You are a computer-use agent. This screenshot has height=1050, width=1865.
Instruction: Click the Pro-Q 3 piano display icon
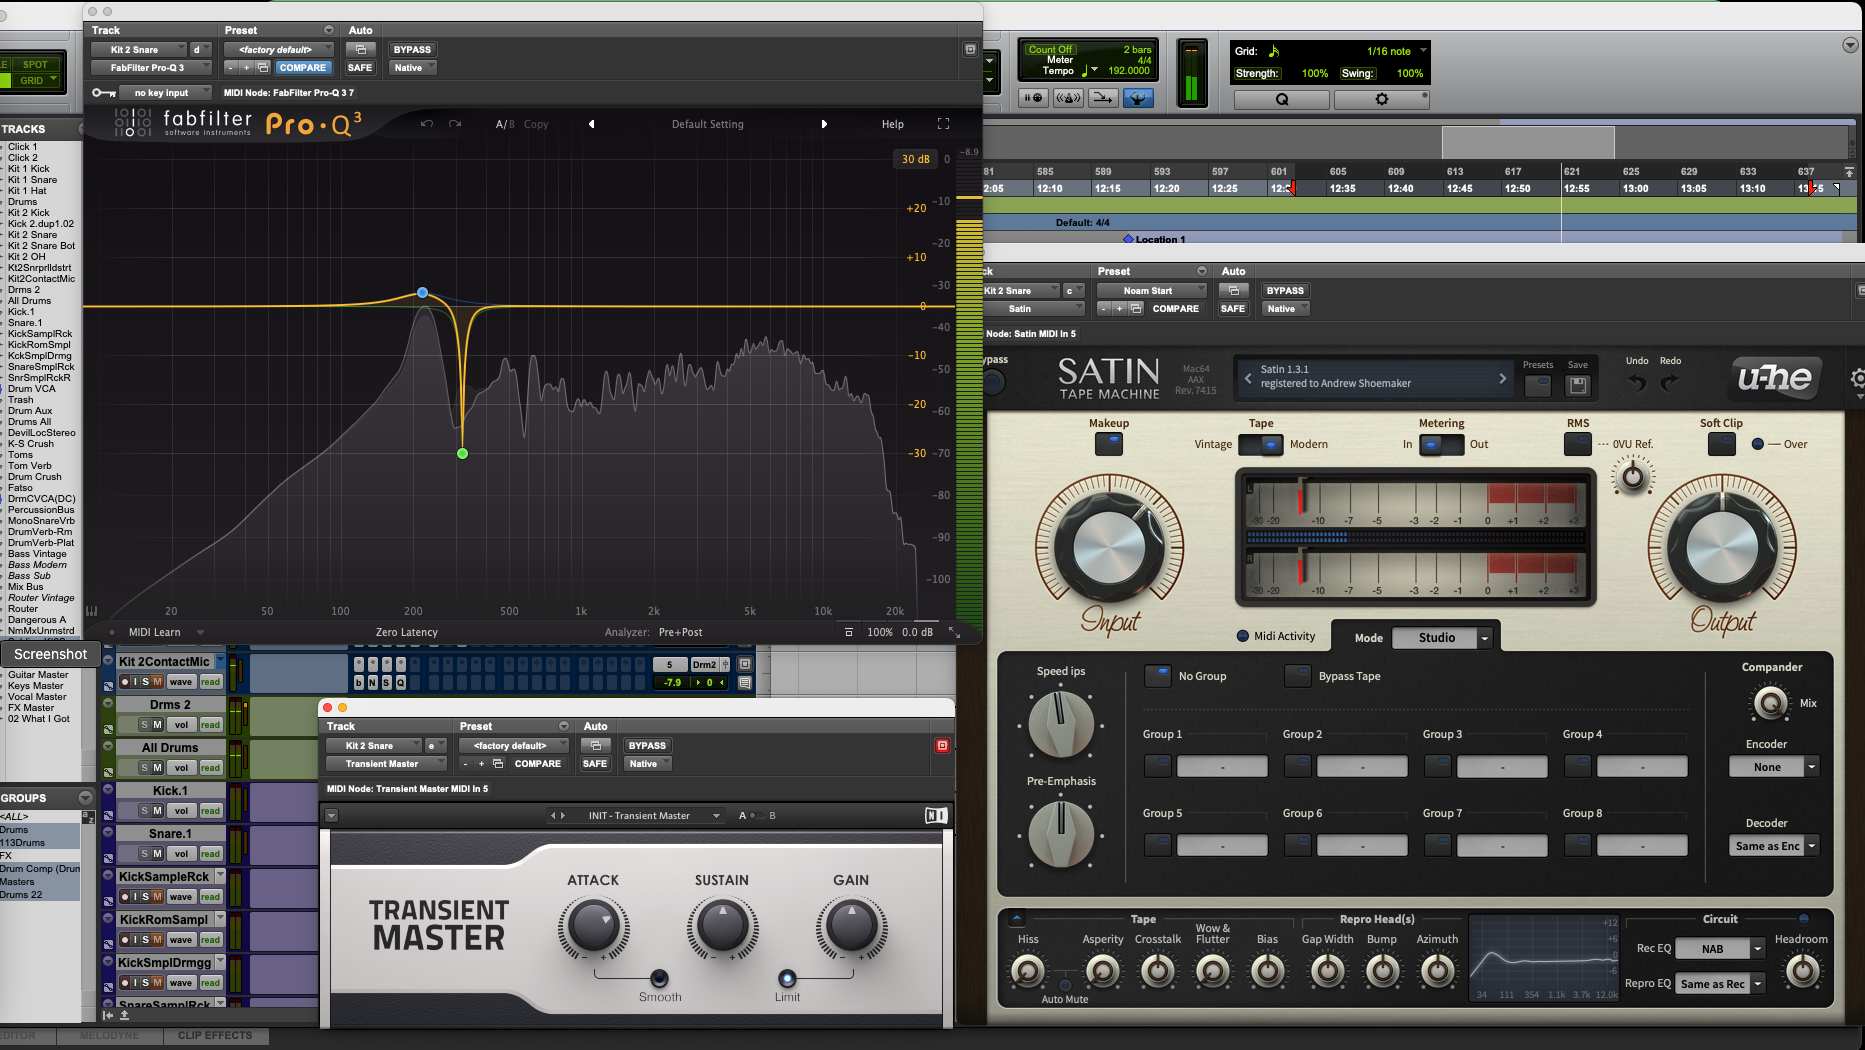[x=92, y=611]
